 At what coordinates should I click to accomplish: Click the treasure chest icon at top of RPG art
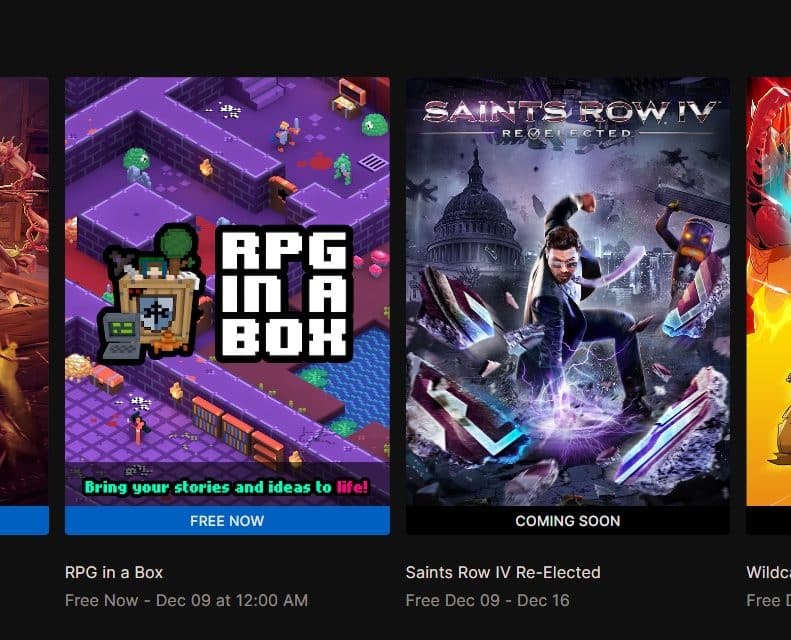point(348,100)
